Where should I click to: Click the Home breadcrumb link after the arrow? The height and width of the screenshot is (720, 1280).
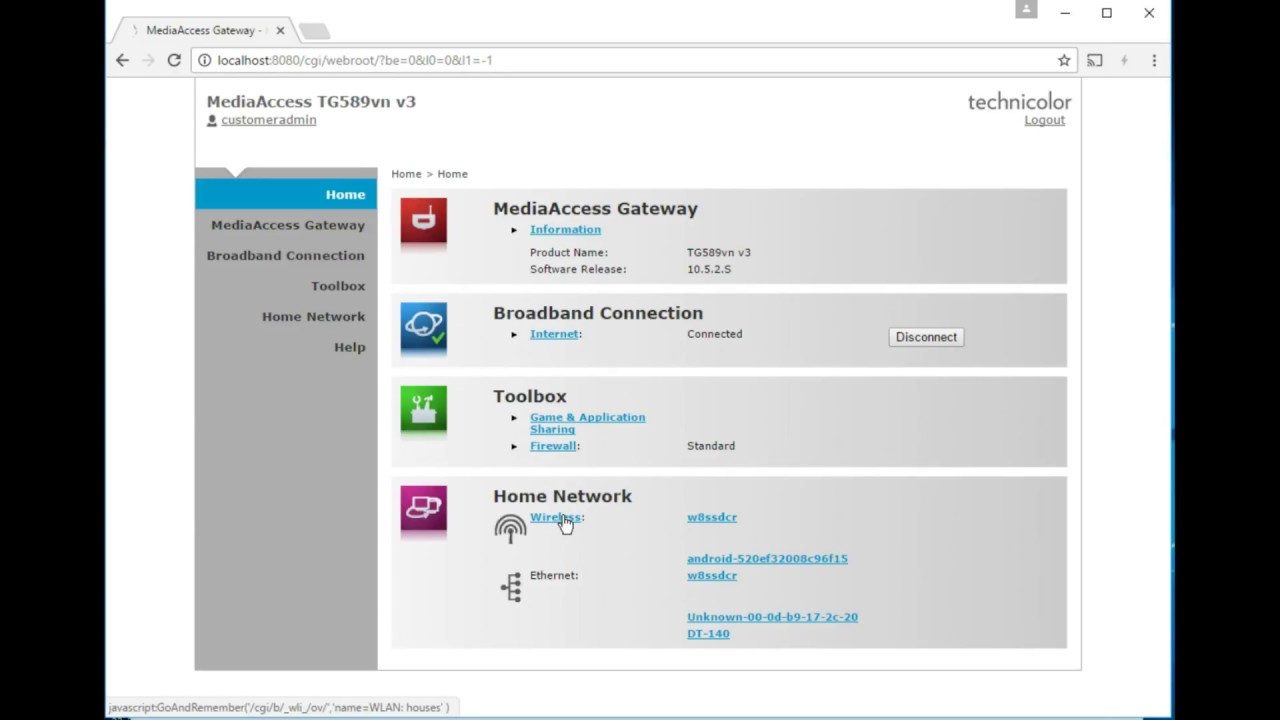click(x=452, y=174)
